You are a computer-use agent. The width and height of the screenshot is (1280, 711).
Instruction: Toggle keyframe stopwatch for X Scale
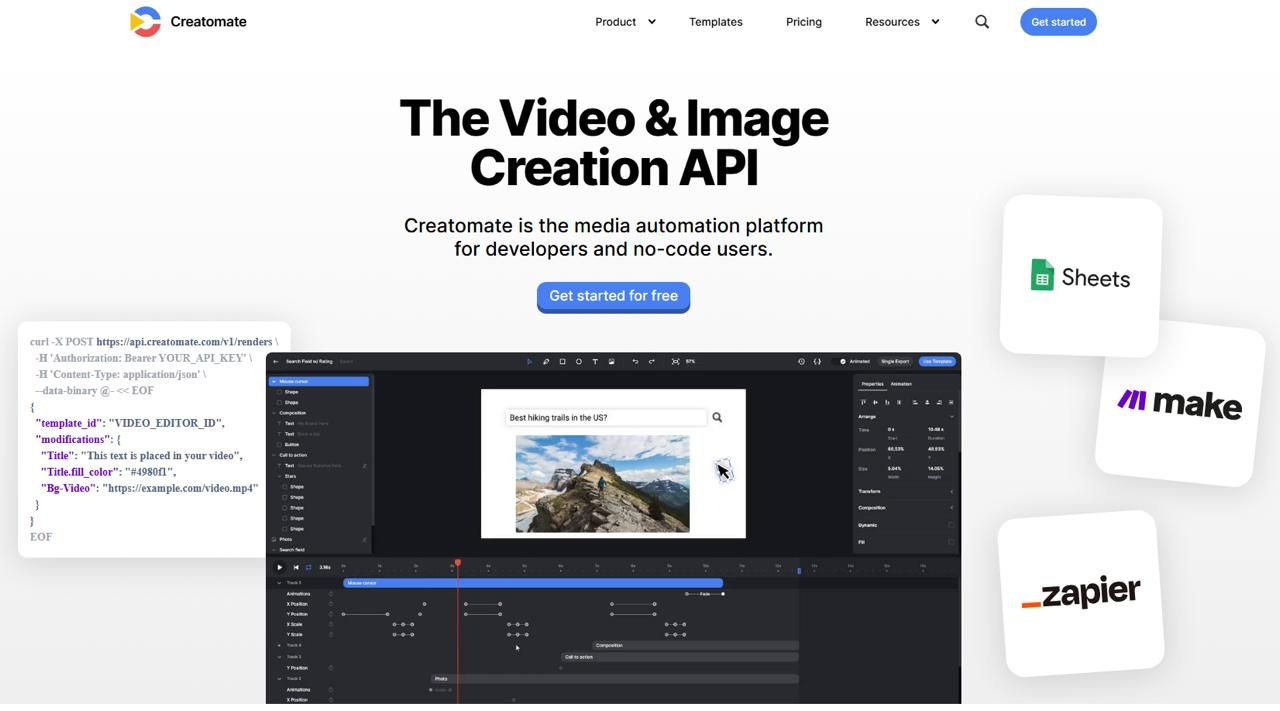(x=331, y=624)
